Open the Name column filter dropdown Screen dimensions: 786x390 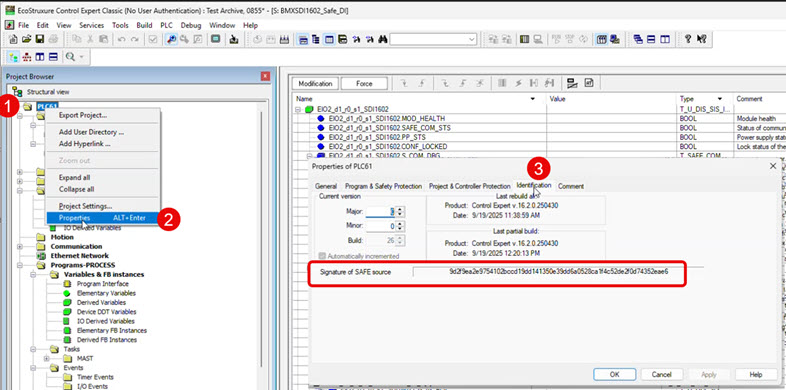pos(533,99)
